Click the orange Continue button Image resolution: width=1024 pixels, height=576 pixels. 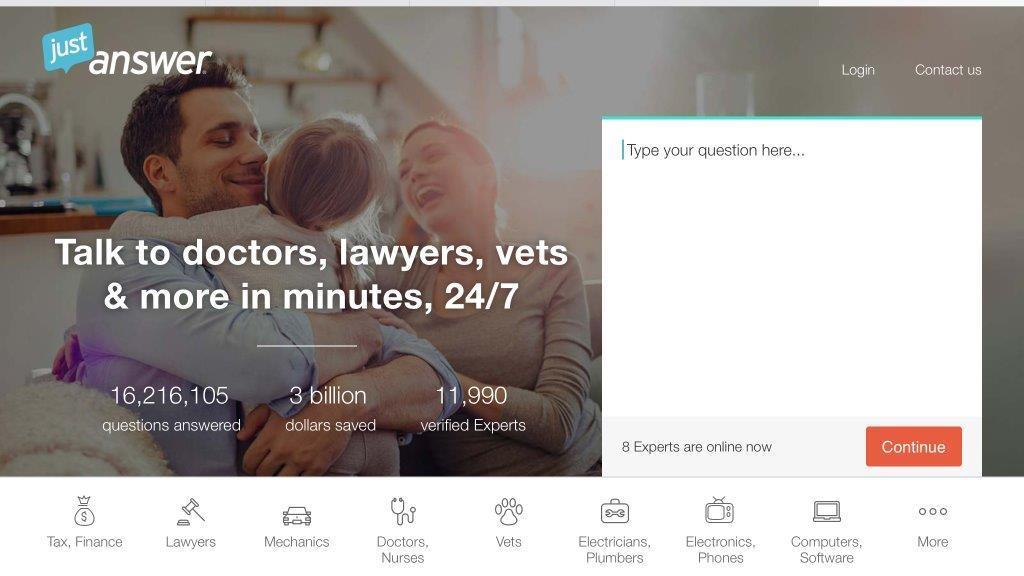[914, 447]
